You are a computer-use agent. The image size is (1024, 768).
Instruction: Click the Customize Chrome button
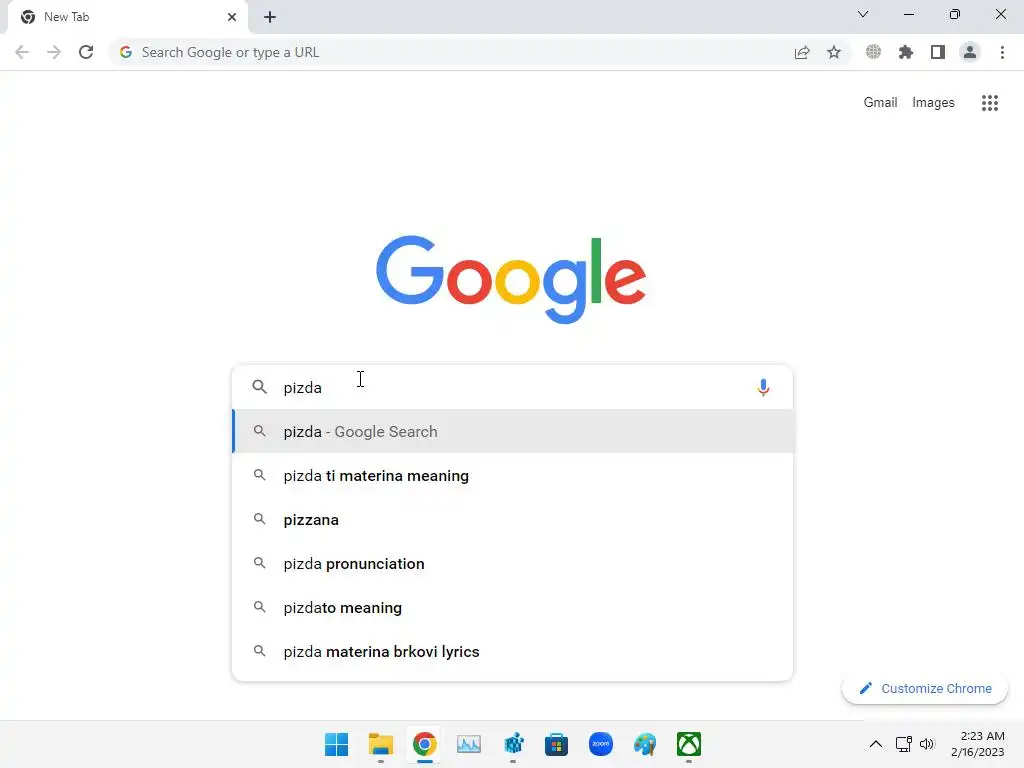(925, 688)
